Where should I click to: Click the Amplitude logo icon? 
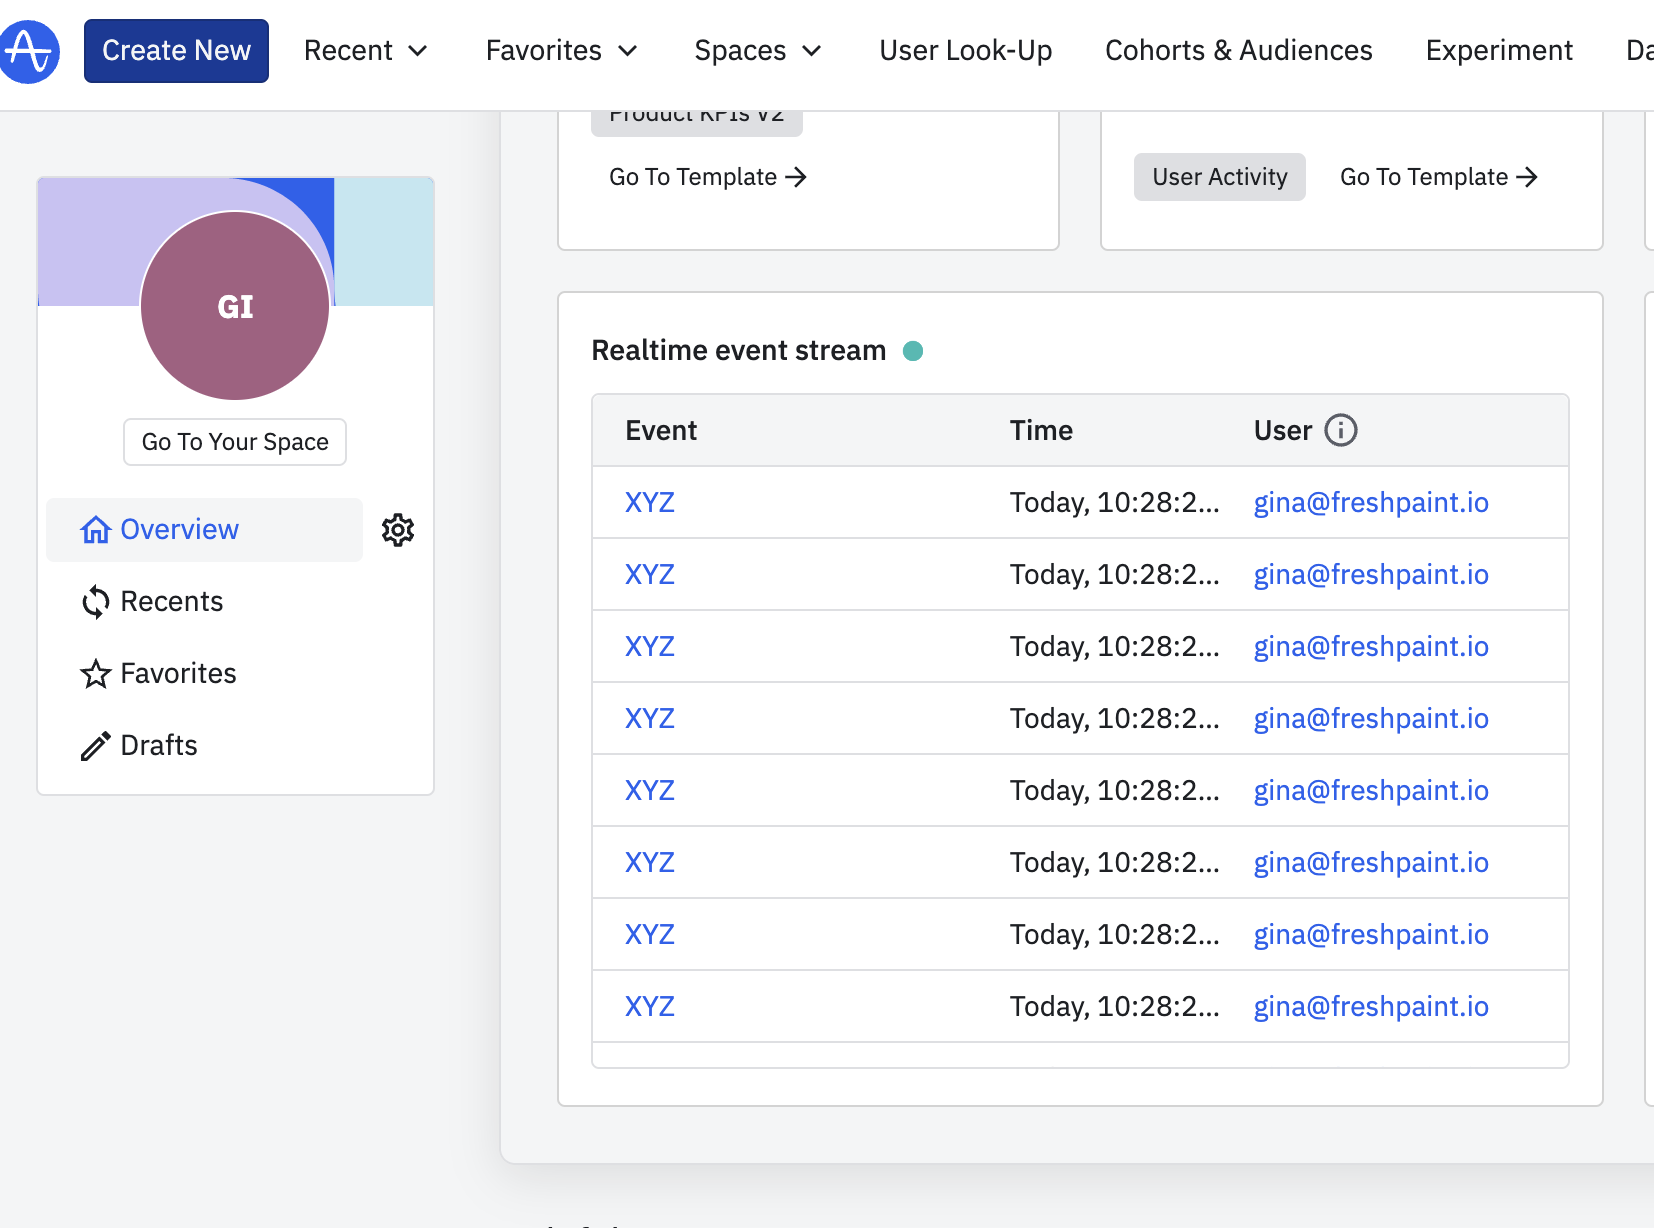coord(29,51)
